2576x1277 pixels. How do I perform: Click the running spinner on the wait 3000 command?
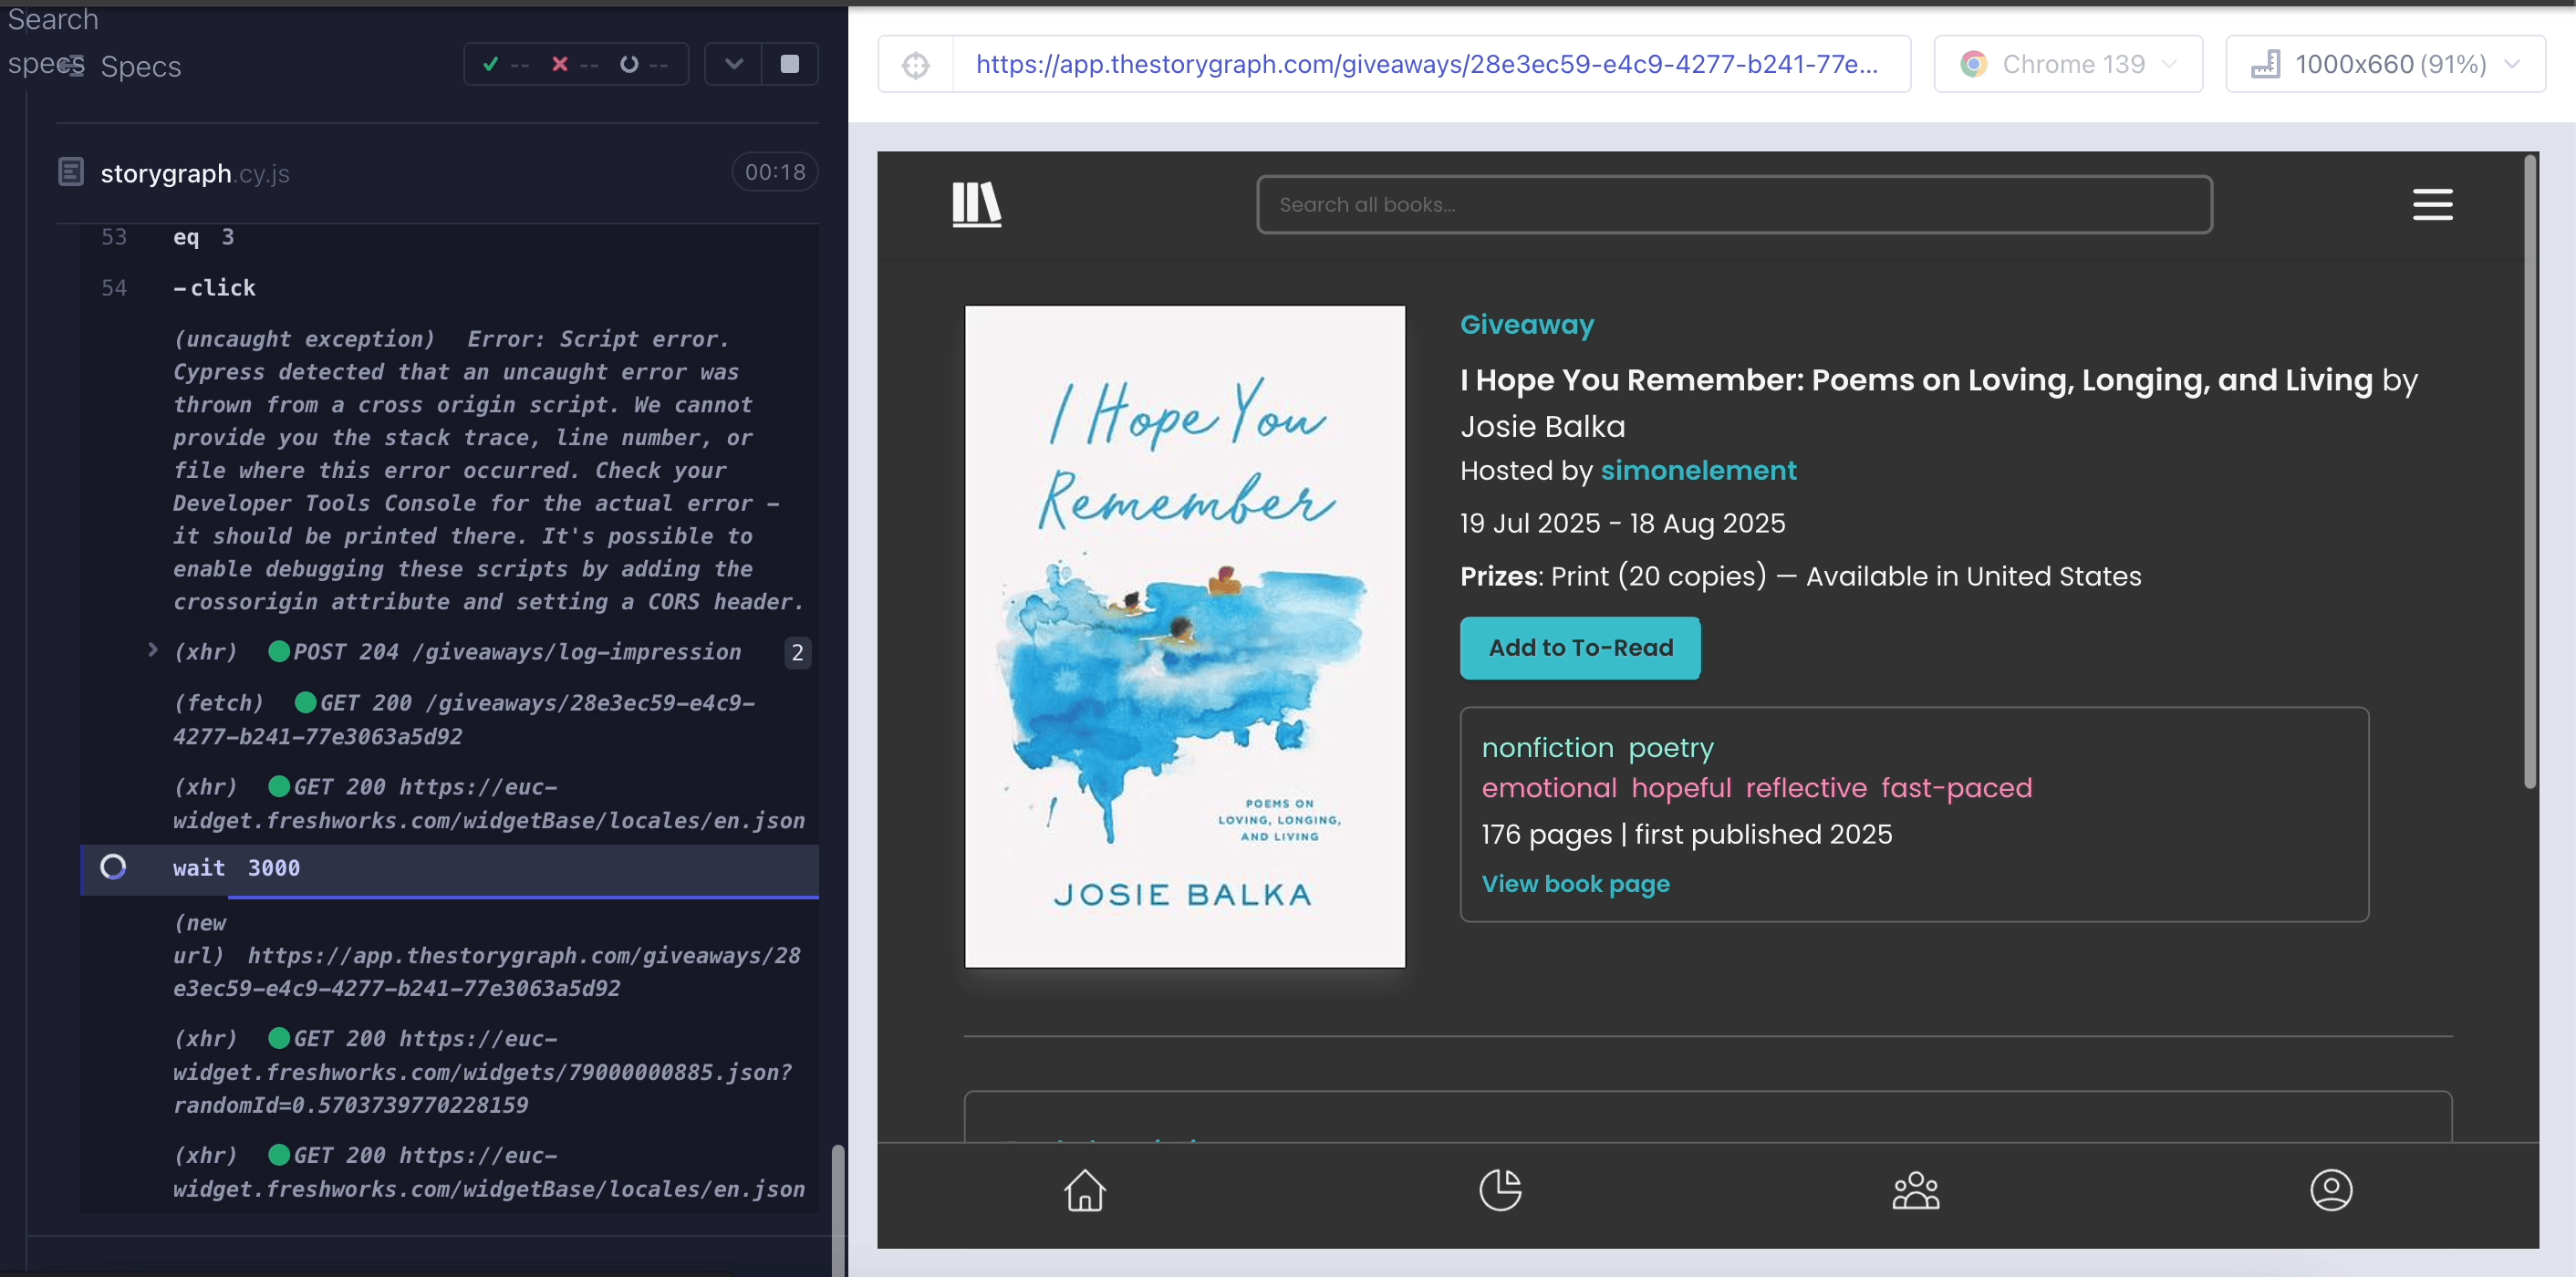point(113,867)
